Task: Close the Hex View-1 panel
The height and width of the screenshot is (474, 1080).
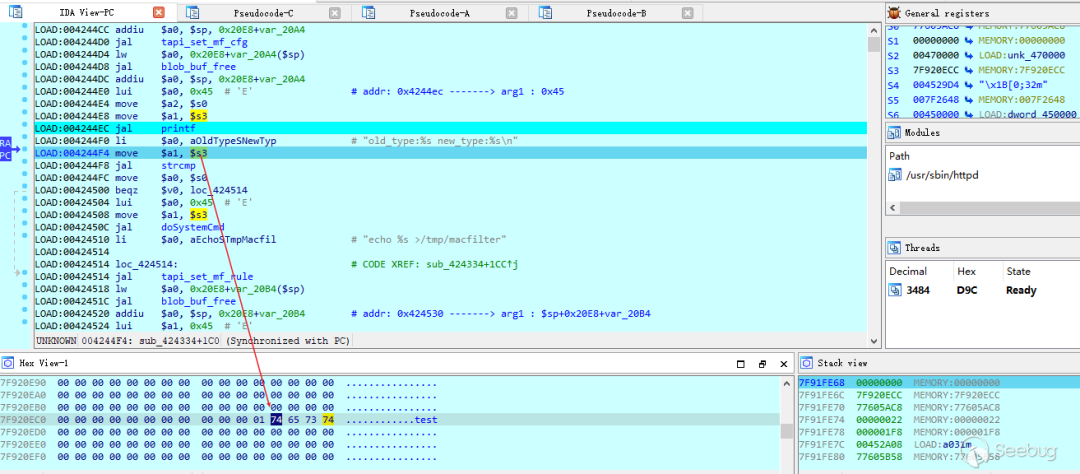Action: coord(784,363)
